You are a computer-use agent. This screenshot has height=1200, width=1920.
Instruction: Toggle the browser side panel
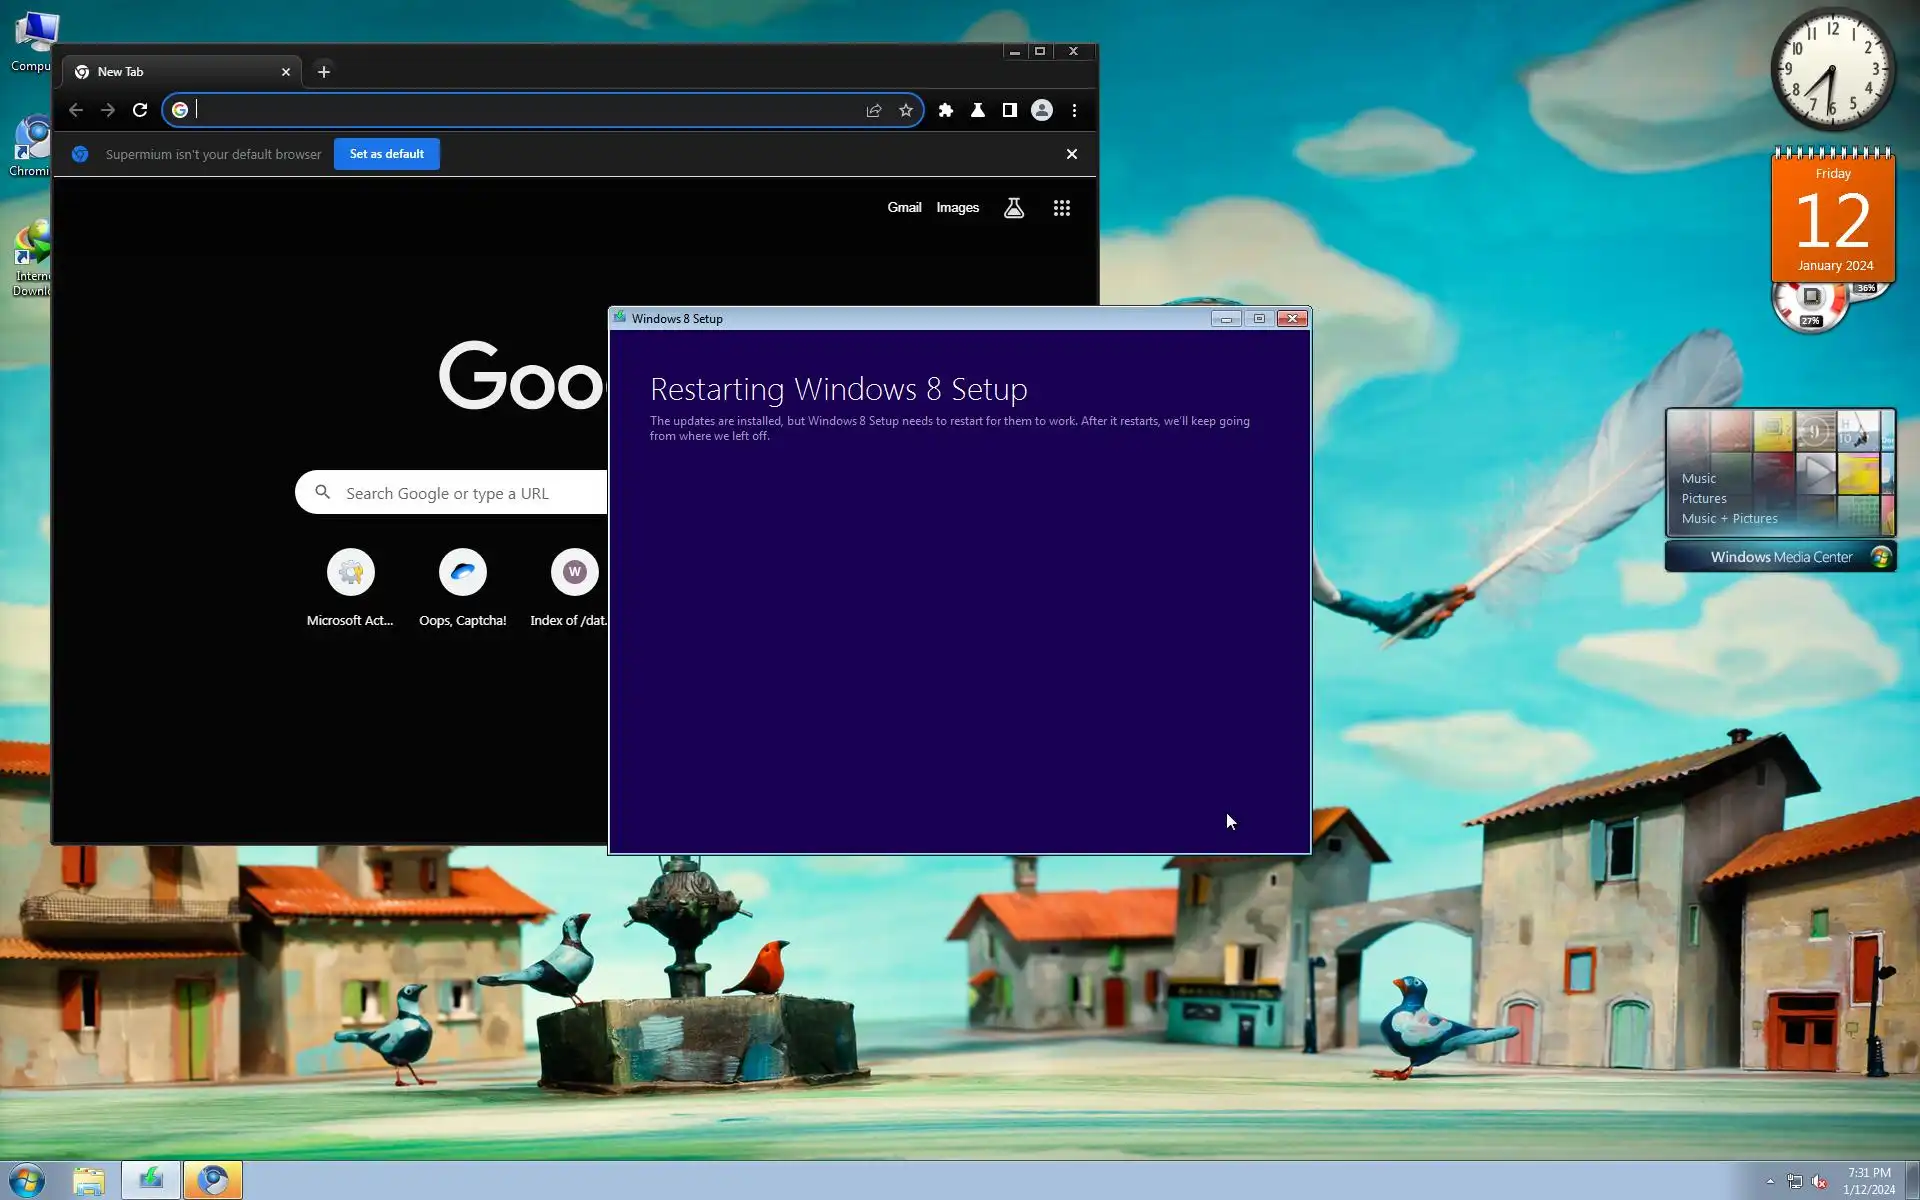(x=1010, y=110)
